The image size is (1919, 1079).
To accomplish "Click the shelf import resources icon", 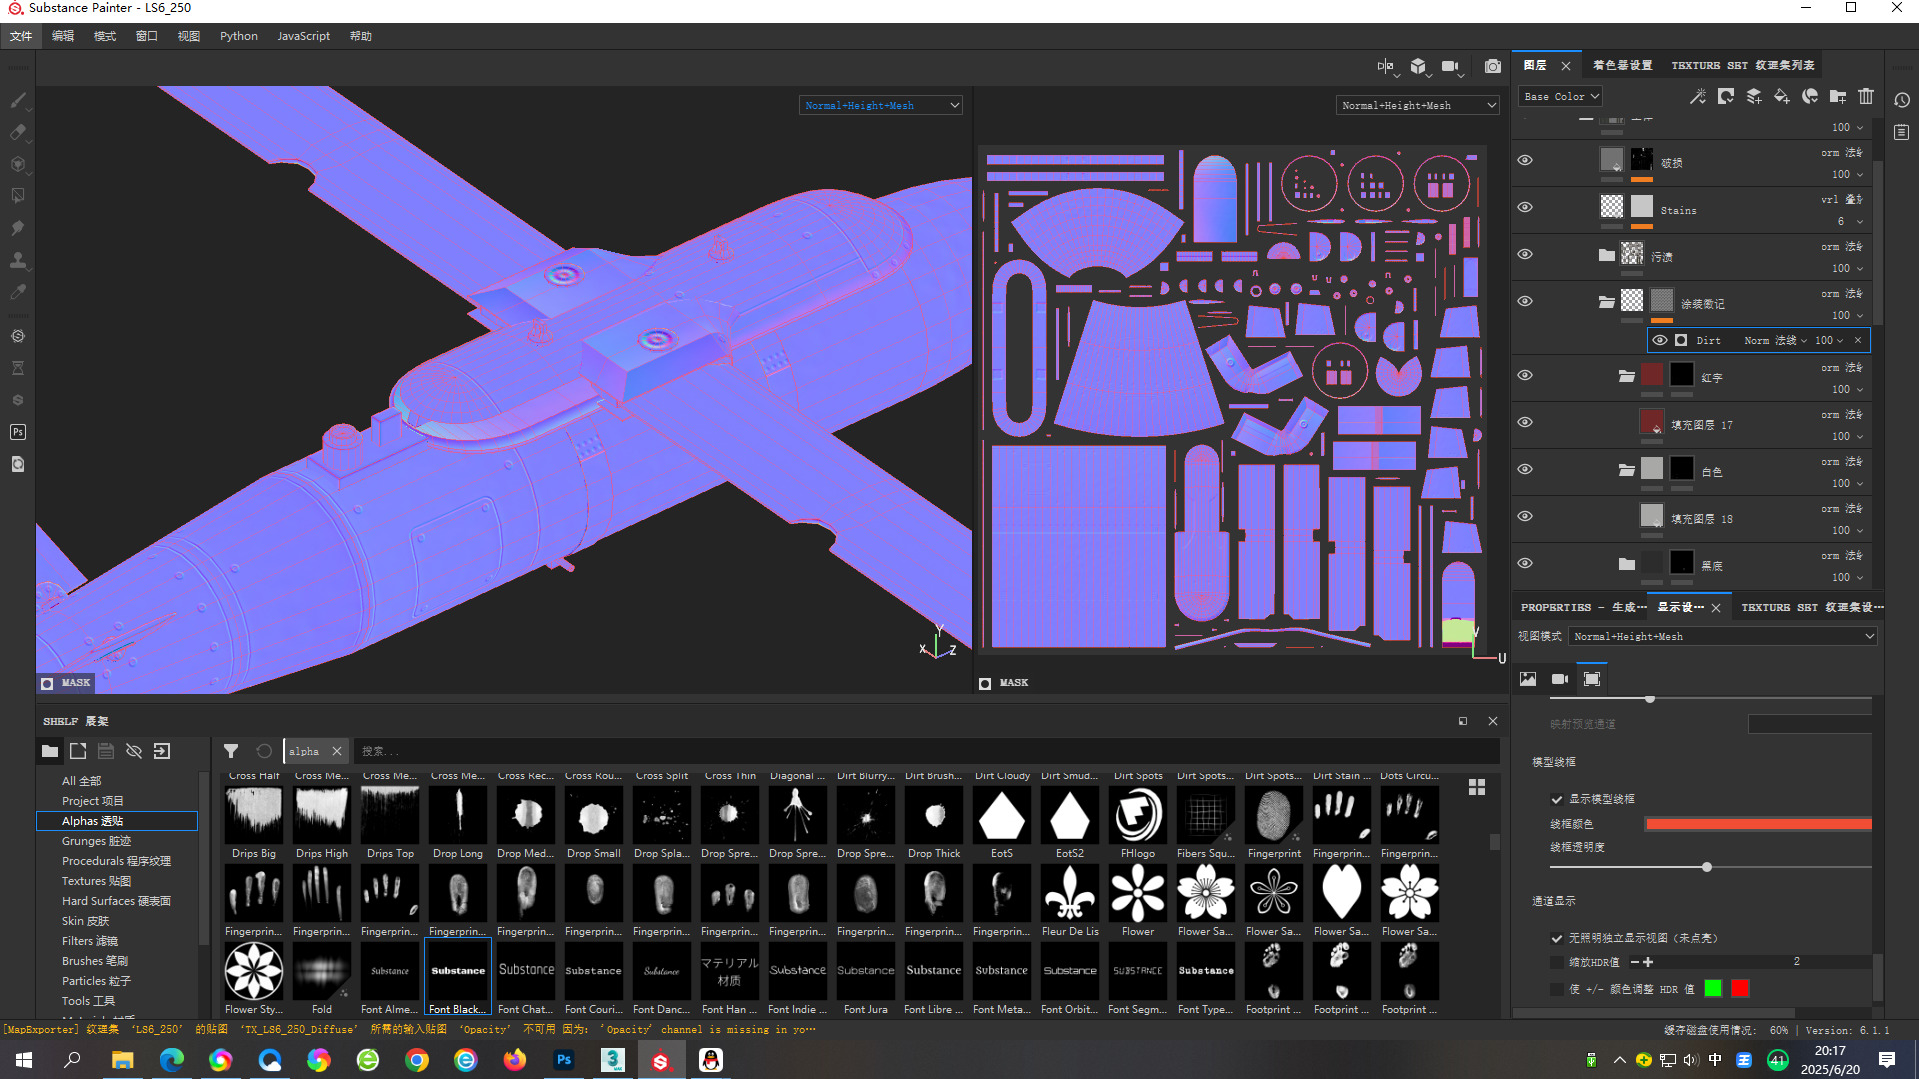I will pyautogui.click(x=162, y=751).
